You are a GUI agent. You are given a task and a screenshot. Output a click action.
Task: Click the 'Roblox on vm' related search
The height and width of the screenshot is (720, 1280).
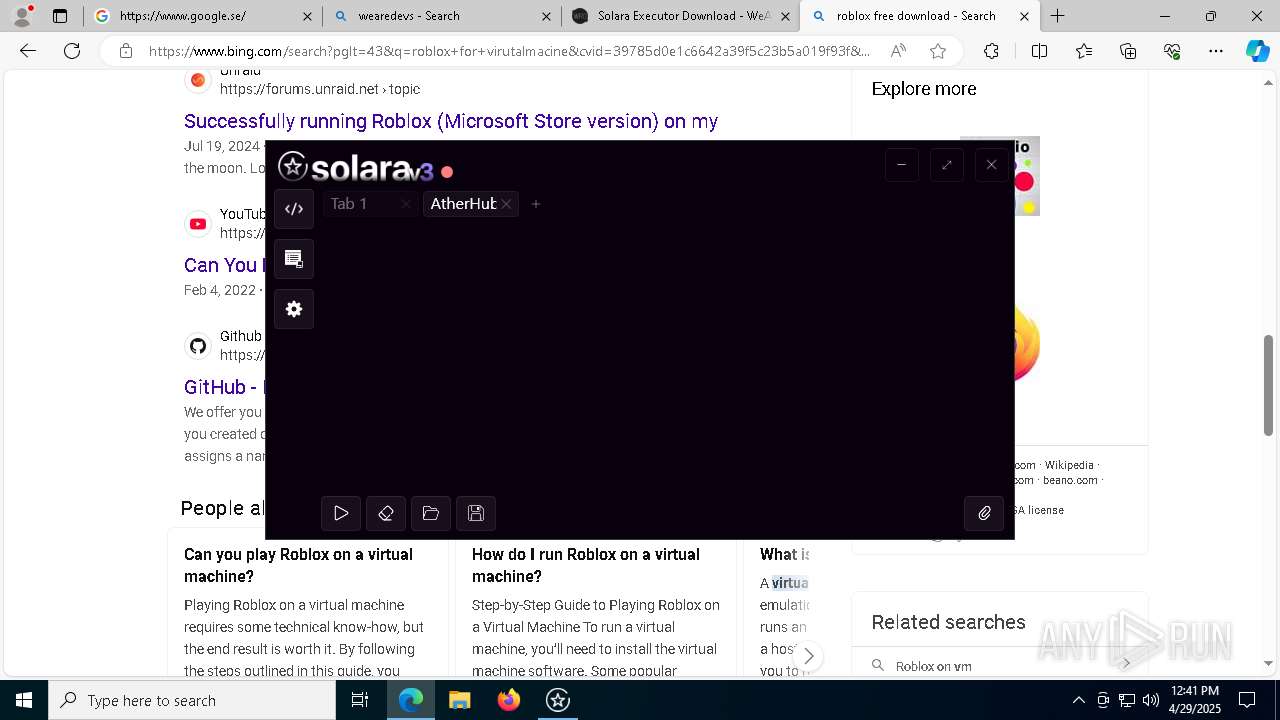934,666
